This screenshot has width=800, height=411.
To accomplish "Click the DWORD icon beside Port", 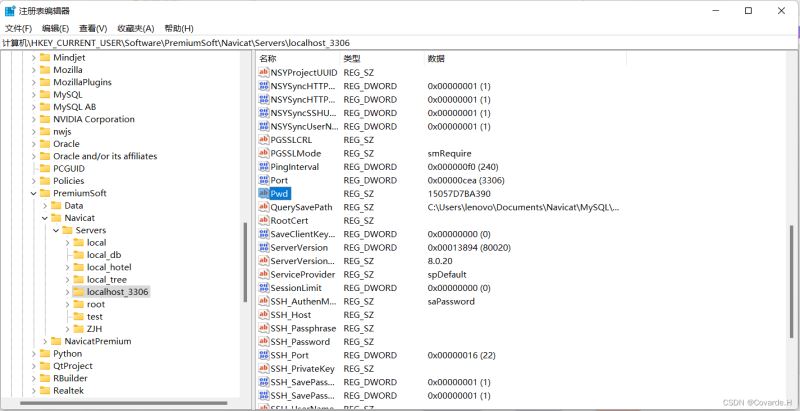I will click(264, 180).
